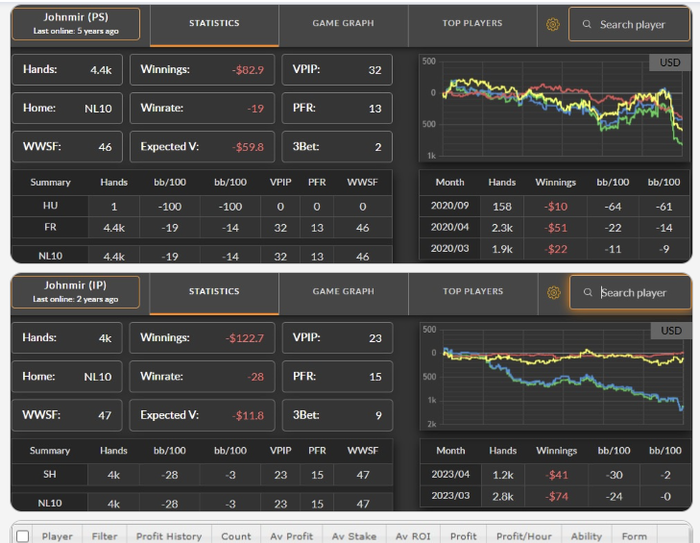The image size is (700, 543).
Task: Click Hands 4.4k stat box
Action: pyautogui.click(x=67, y=70)
